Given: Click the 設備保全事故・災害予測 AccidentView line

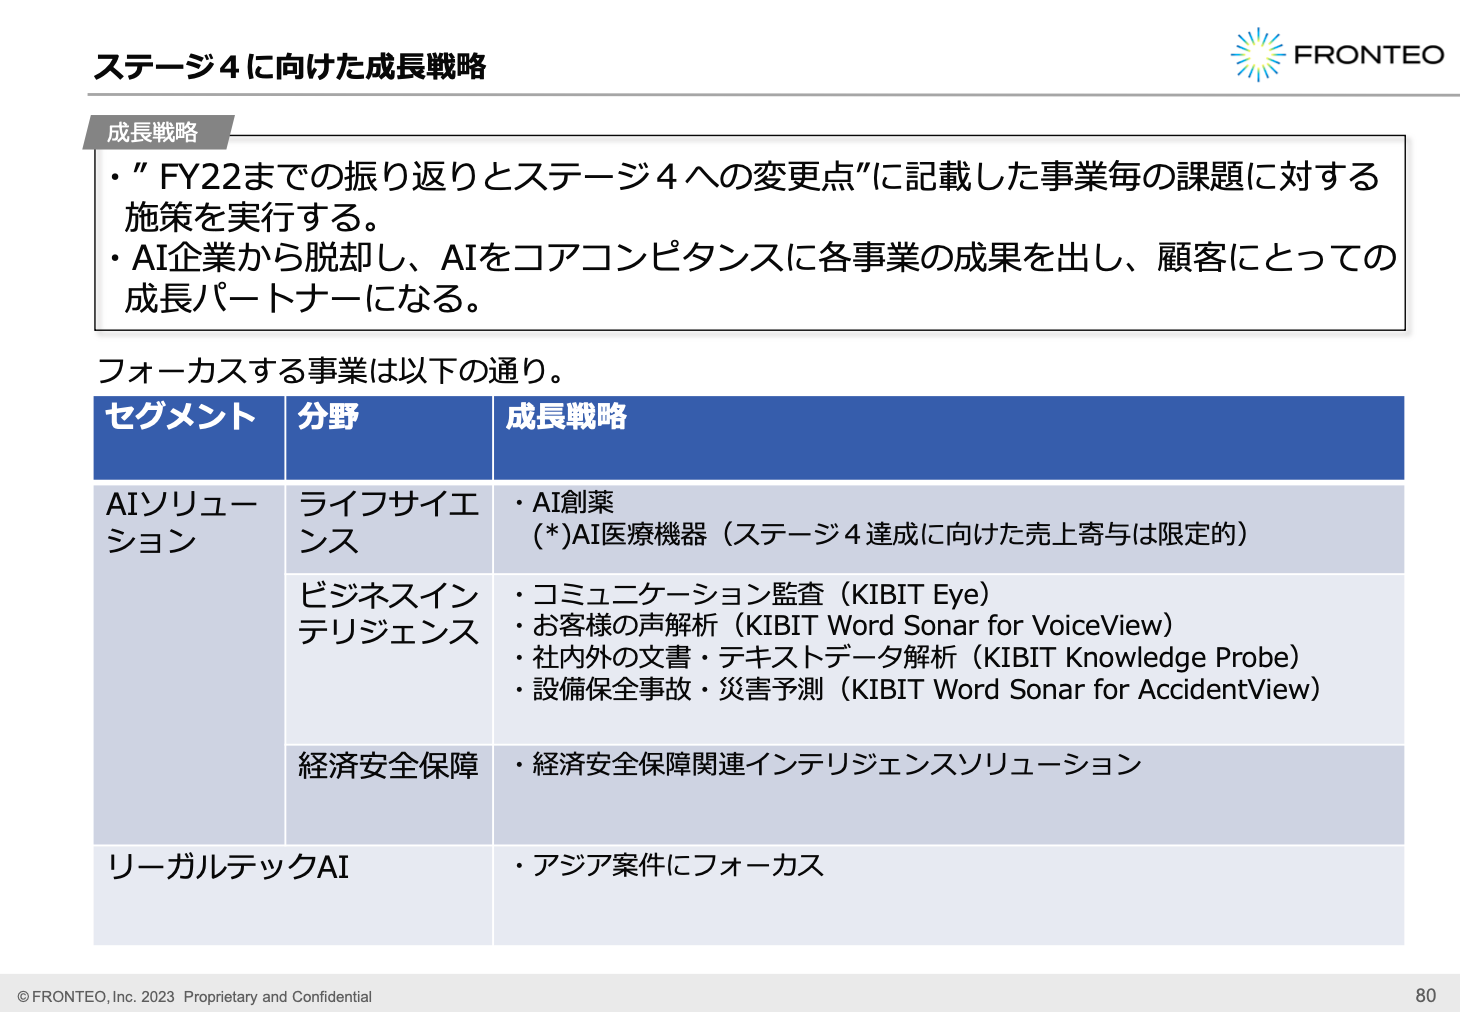Looking at the screenshot, I should point(916,690).
